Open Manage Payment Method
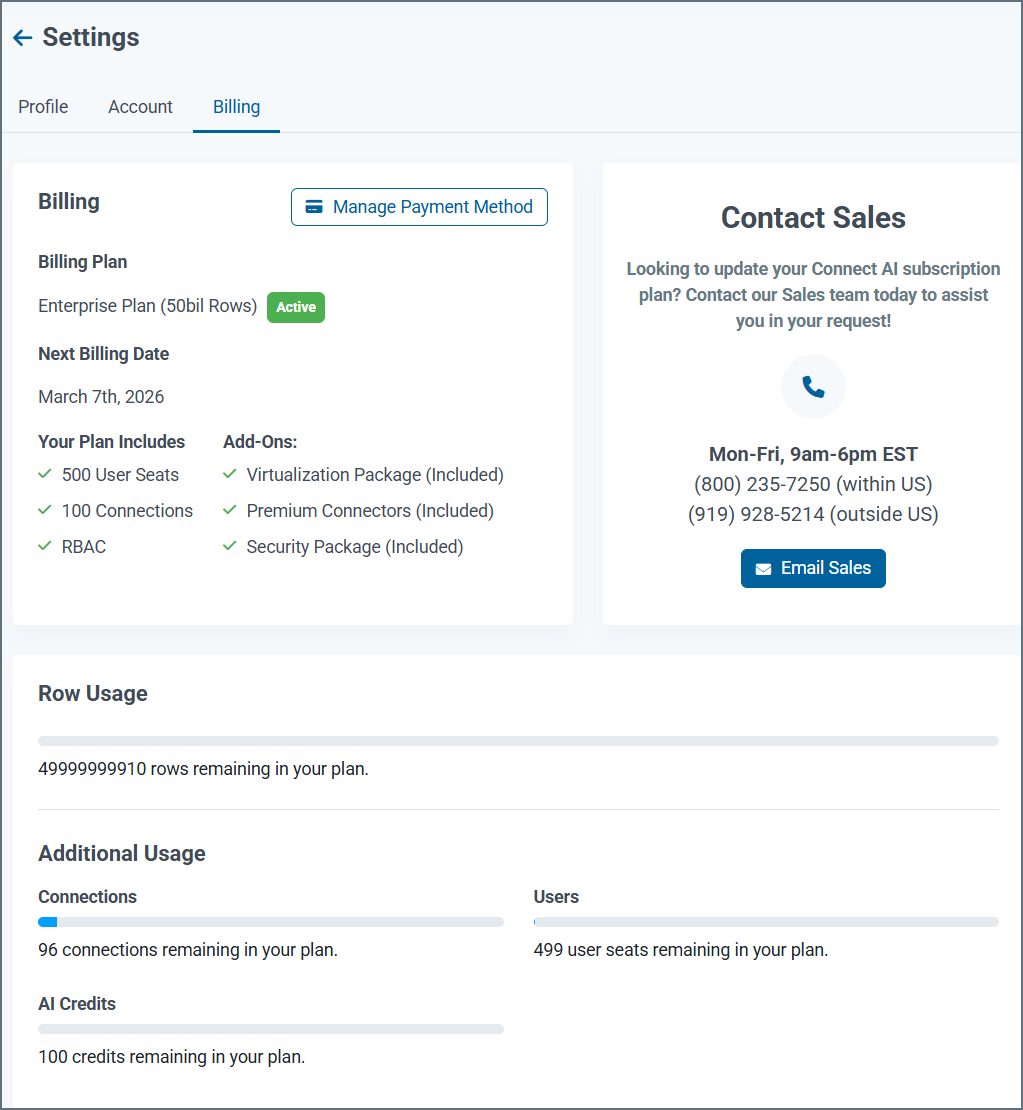Image resolution: width=1023 pixels, height=1110 pixels. (419, 207)
